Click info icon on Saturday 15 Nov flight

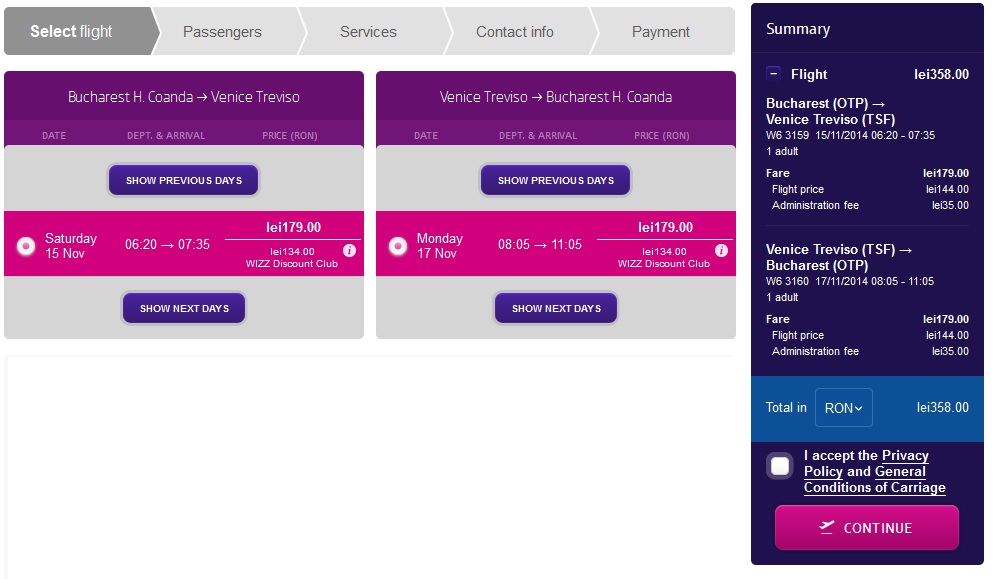(x=350, y=251)
